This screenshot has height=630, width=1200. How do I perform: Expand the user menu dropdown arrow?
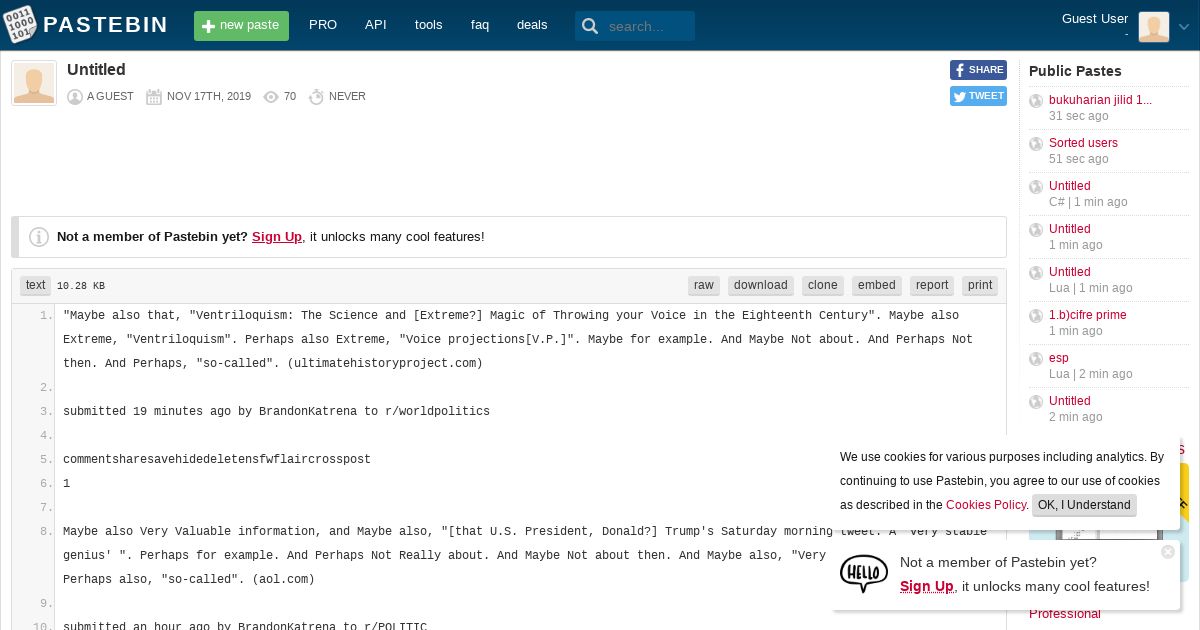[1184, 27]
